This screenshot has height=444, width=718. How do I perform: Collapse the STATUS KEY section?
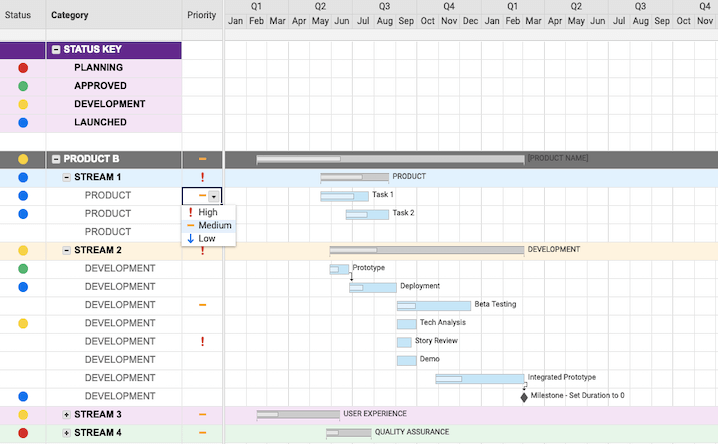pos(56,50)
